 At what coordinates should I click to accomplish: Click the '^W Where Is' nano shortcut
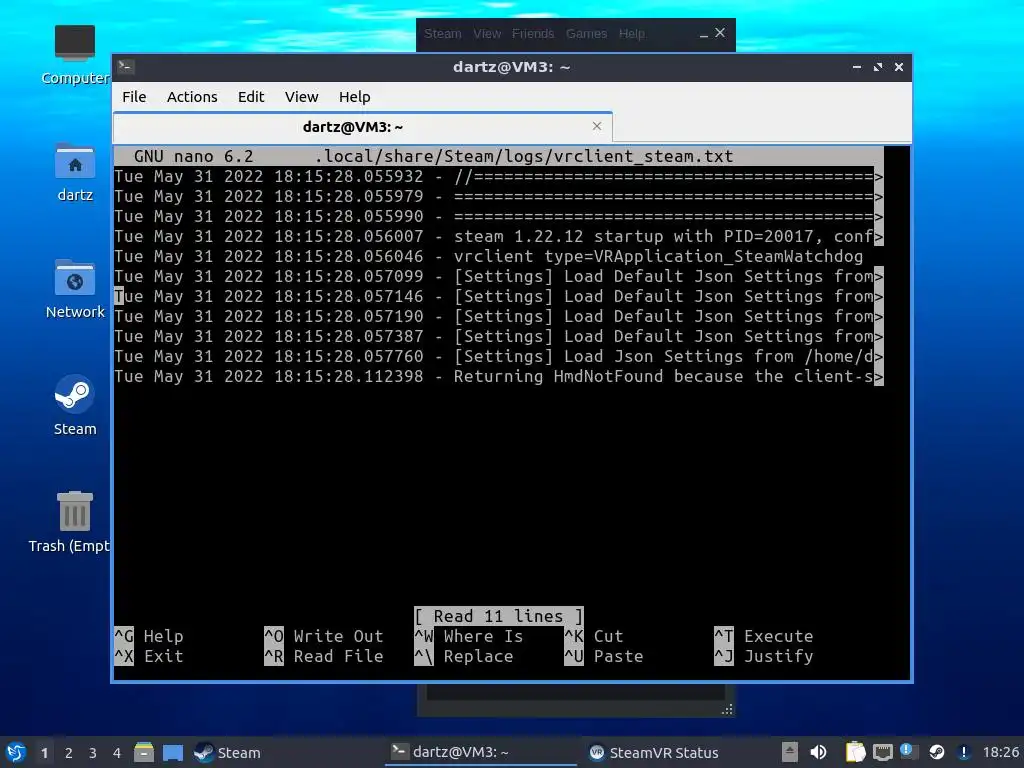click(x=469, y=636)
